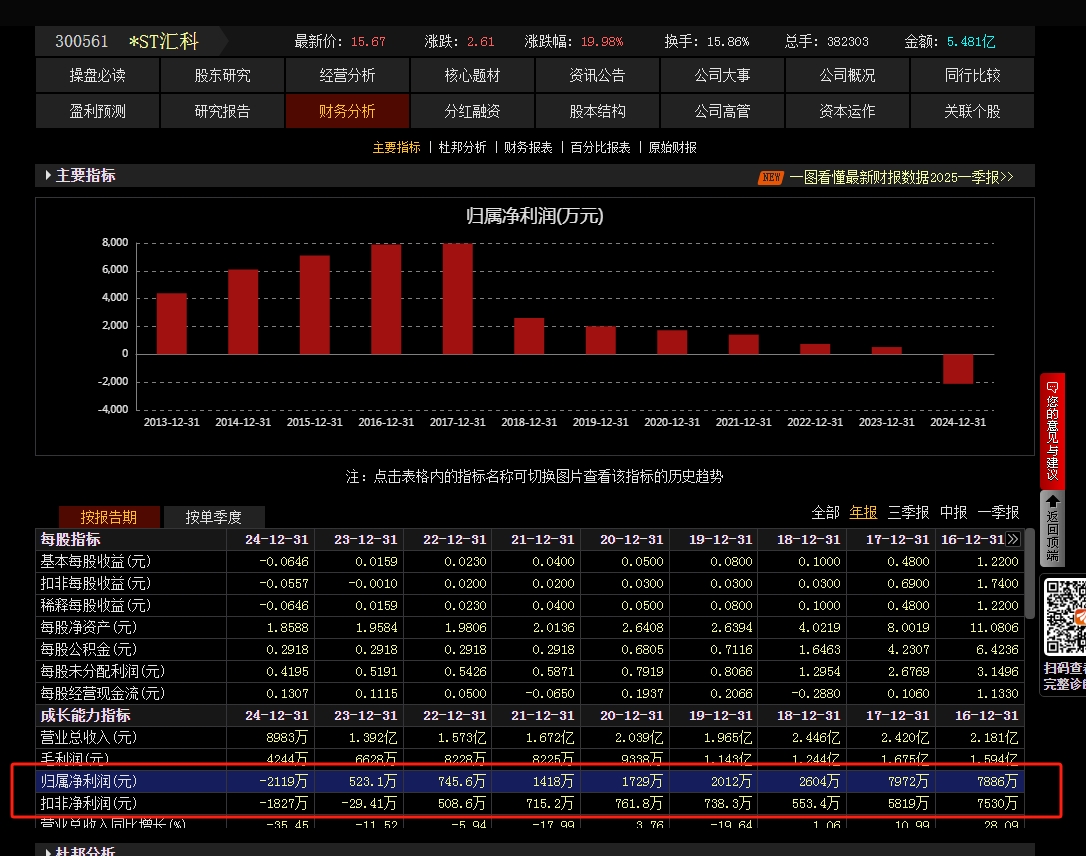Select 年报 report period filter
Viewport: 1086px width, 856px height.
pyautogui.click(x=863, y=512)
